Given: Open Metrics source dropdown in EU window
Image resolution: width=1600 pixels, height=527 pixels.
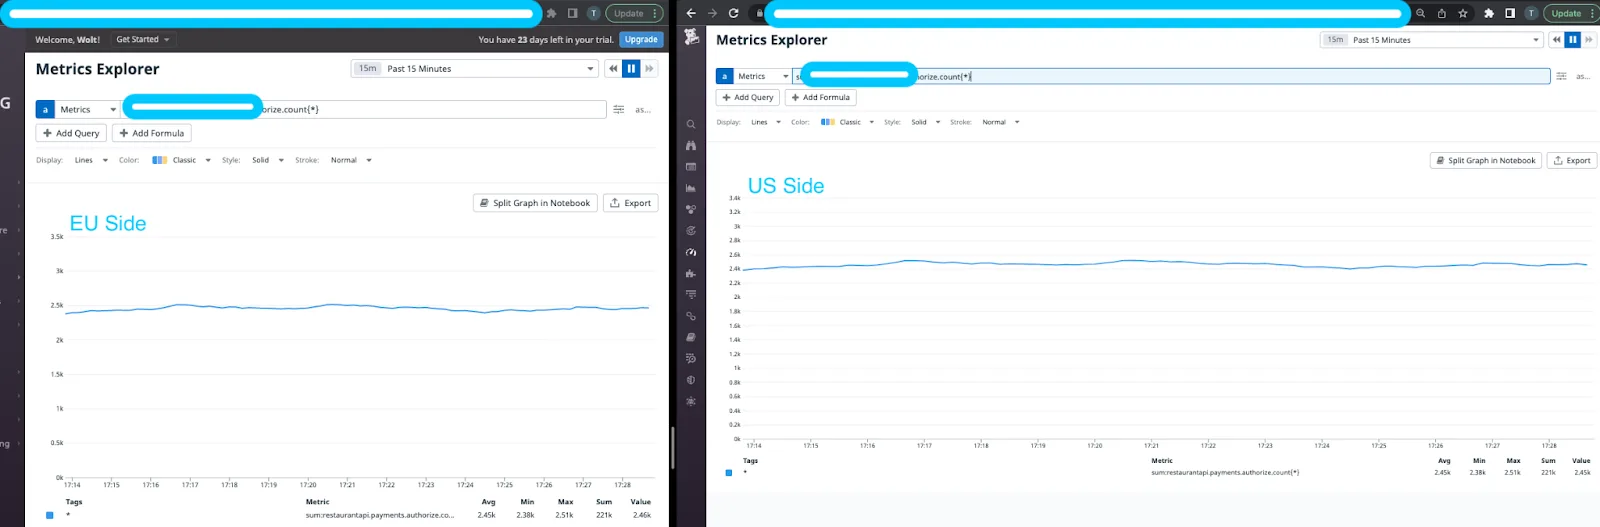Looking at the screenshot, I should [x=88, y=109].
